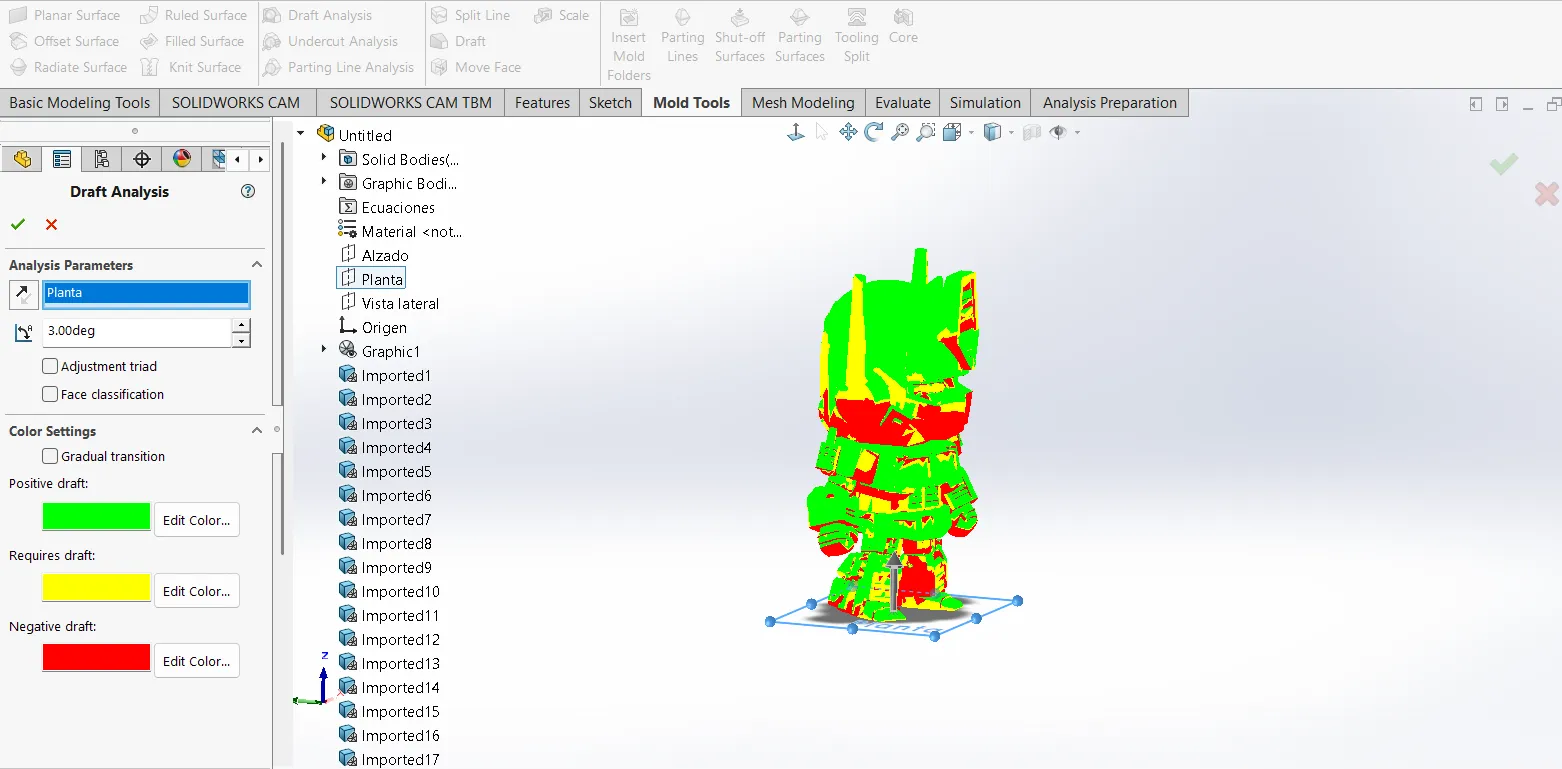Increase draft angle with the up spinner

[x=241, y=325]
